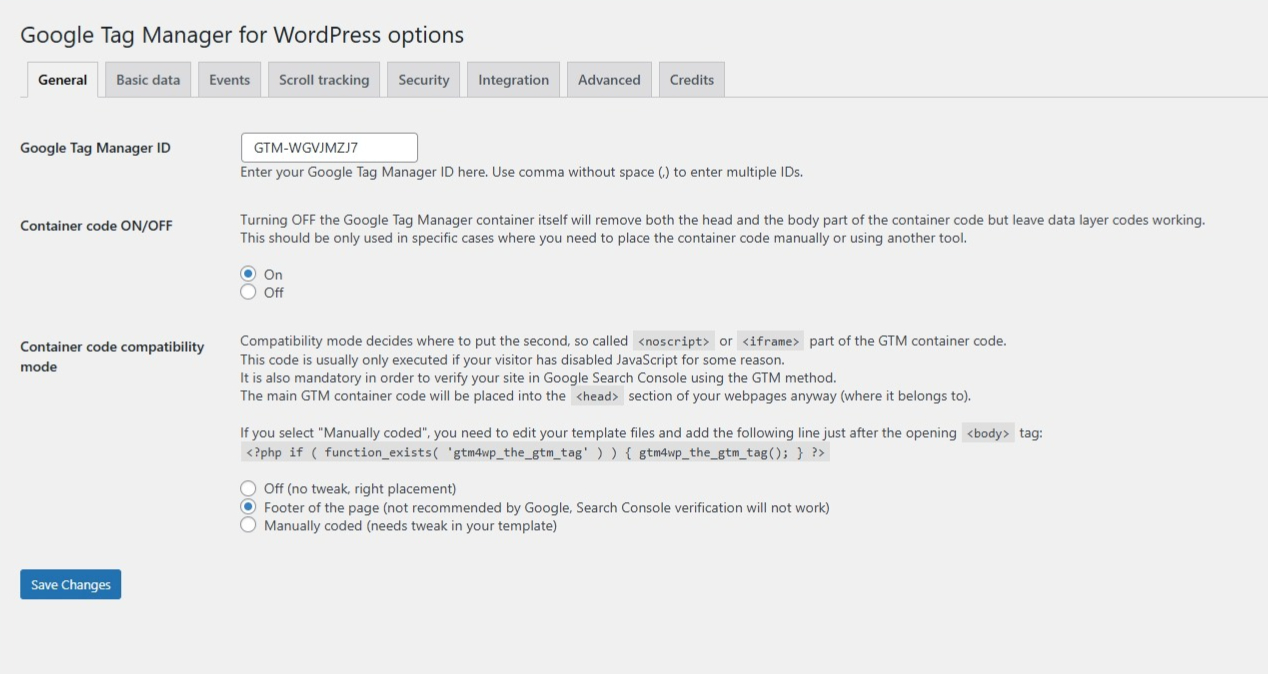Click the Container code ON/OFF label

click(96, 226)
